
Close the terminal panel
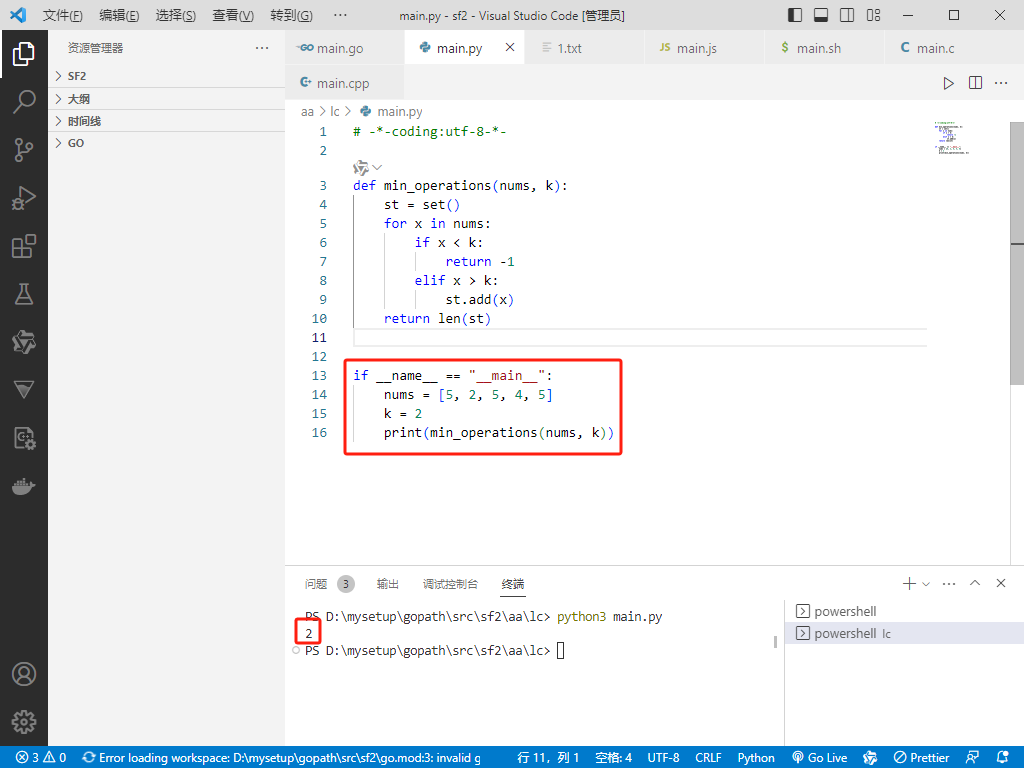click(1001, 583)
